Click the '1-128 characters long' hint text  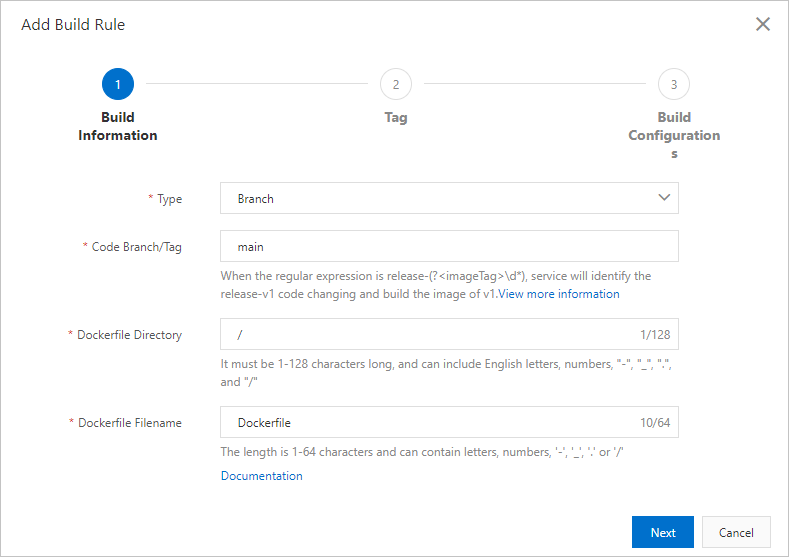point(446,373)
